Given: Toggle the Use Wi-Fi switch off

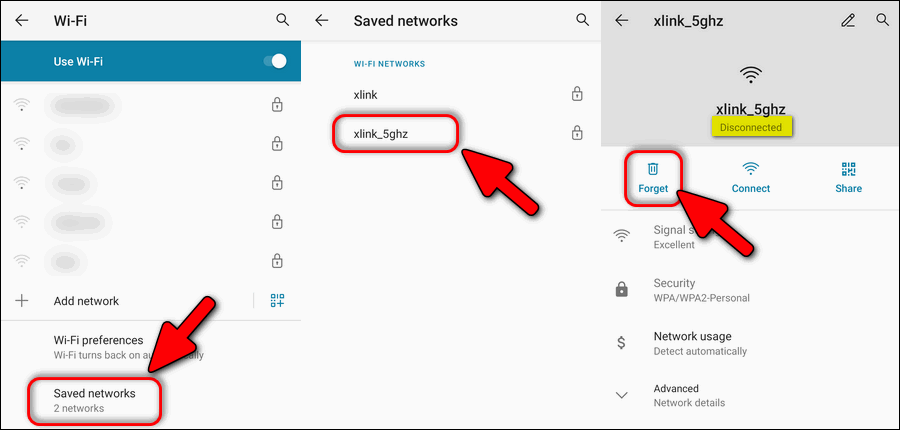Looking at the screenshot, I should click(x=275, y=61).
